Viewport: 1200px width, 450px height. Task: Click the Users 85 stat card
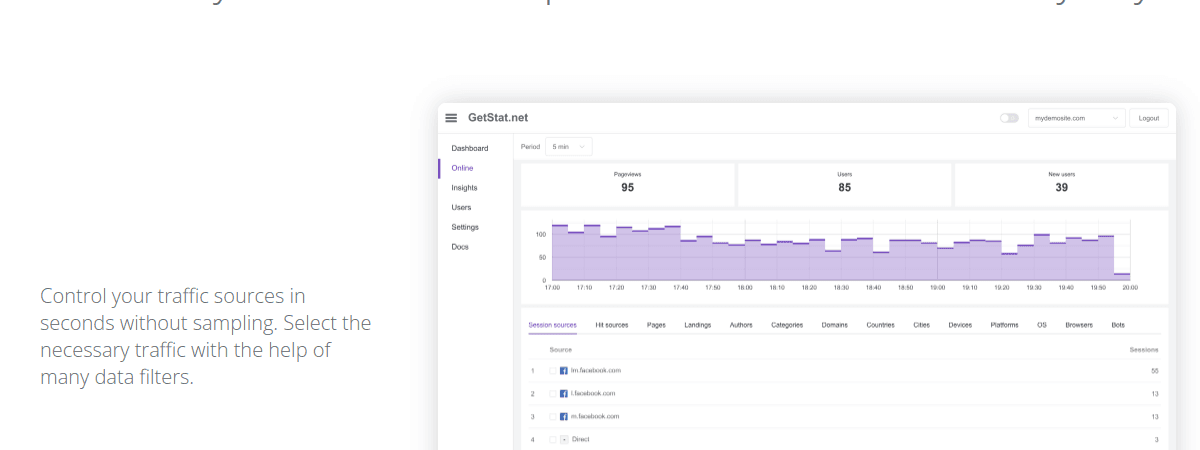click(845, 185)
